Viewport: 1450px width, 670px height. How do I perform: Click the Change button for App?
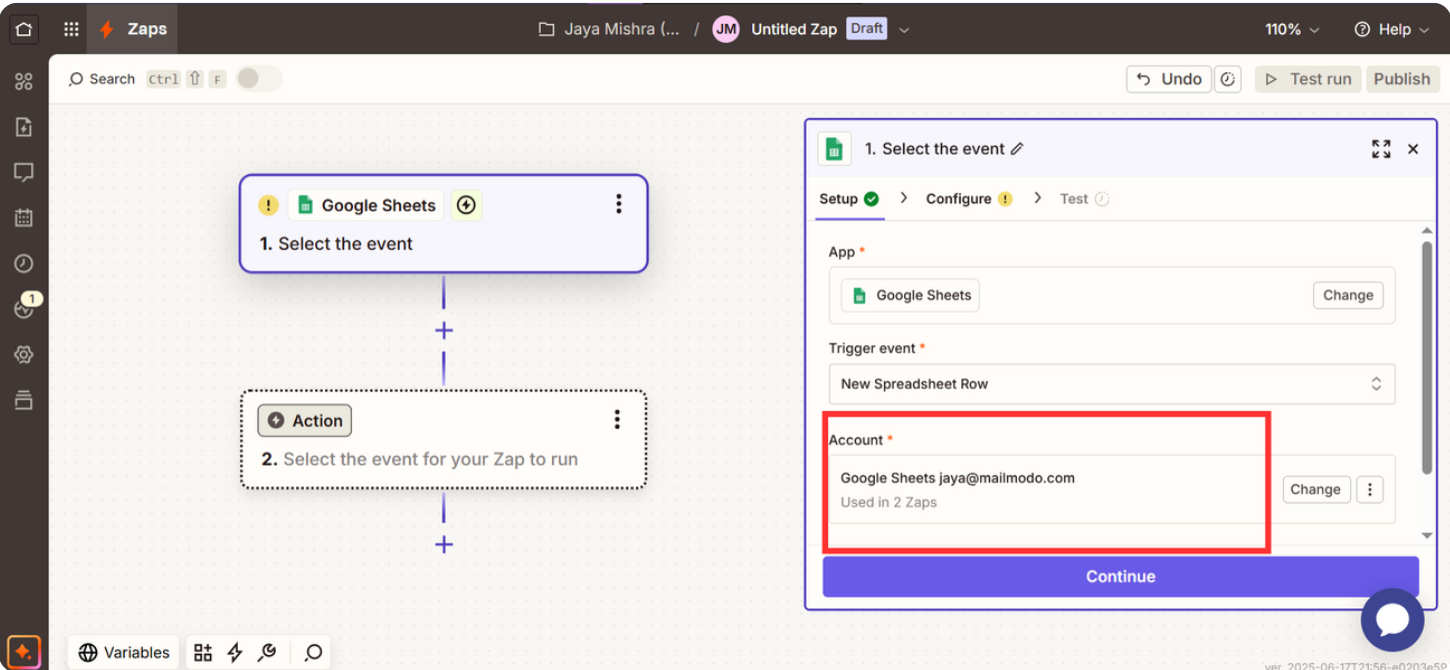[1347, 295]
